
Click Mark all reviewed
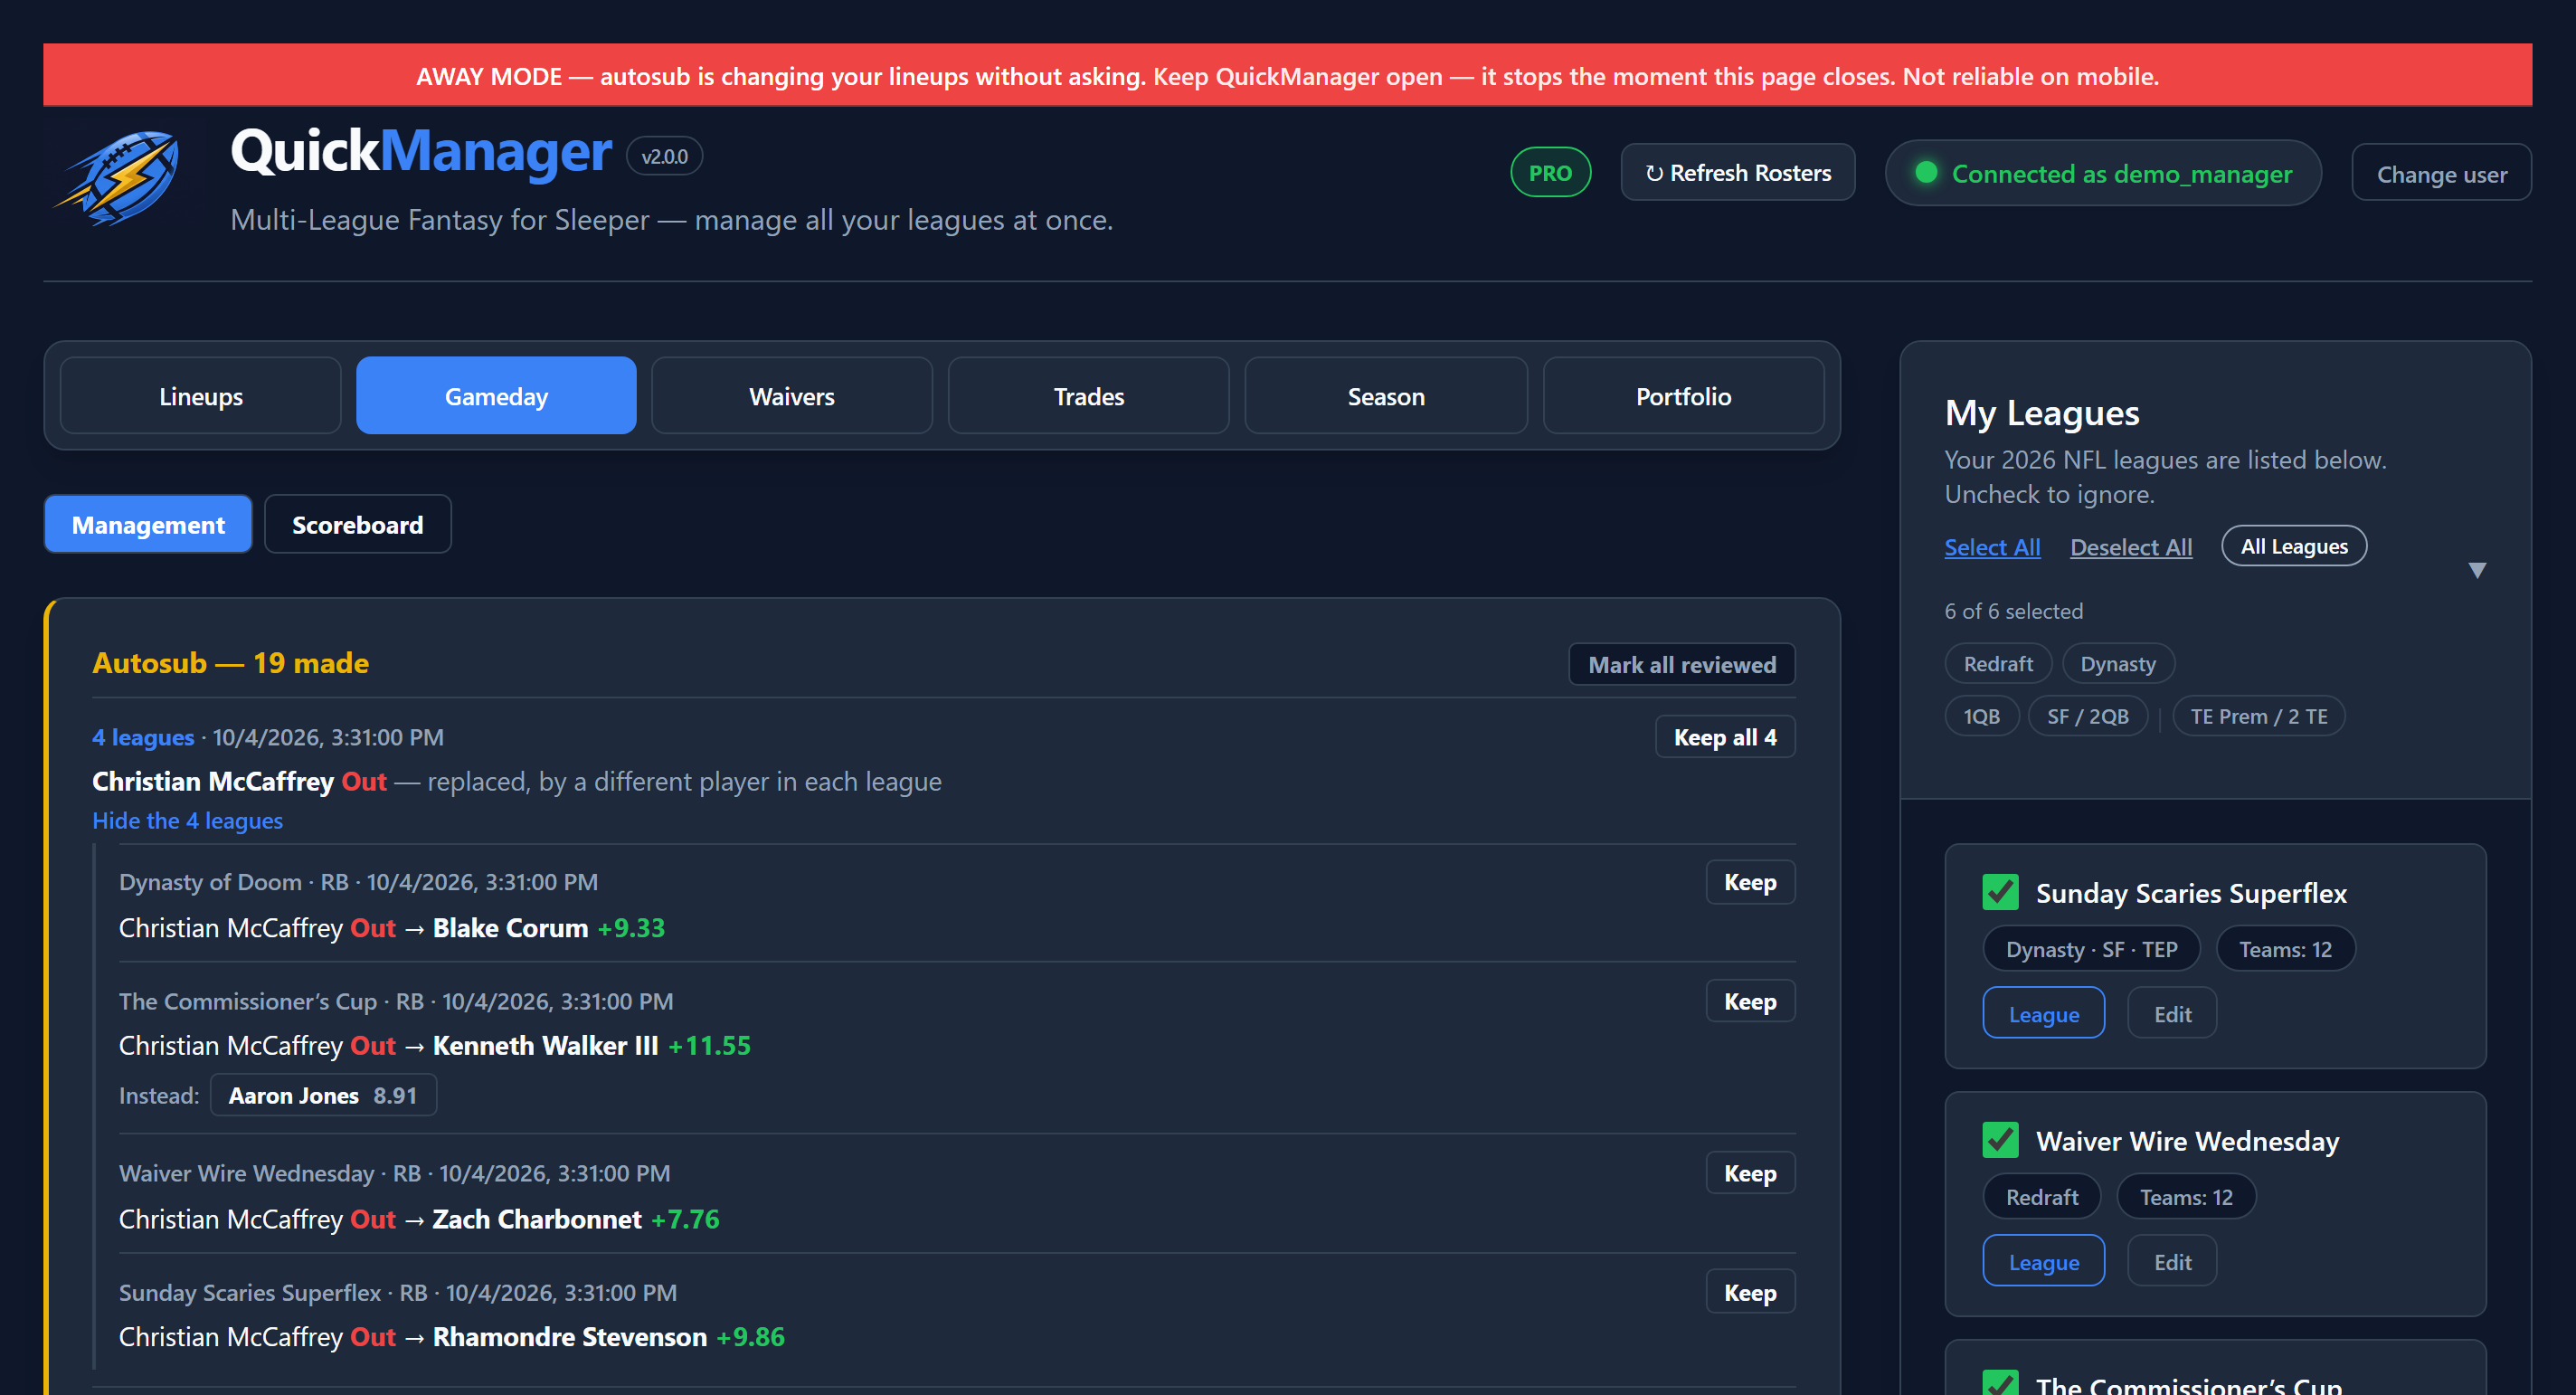[1681, 664]
